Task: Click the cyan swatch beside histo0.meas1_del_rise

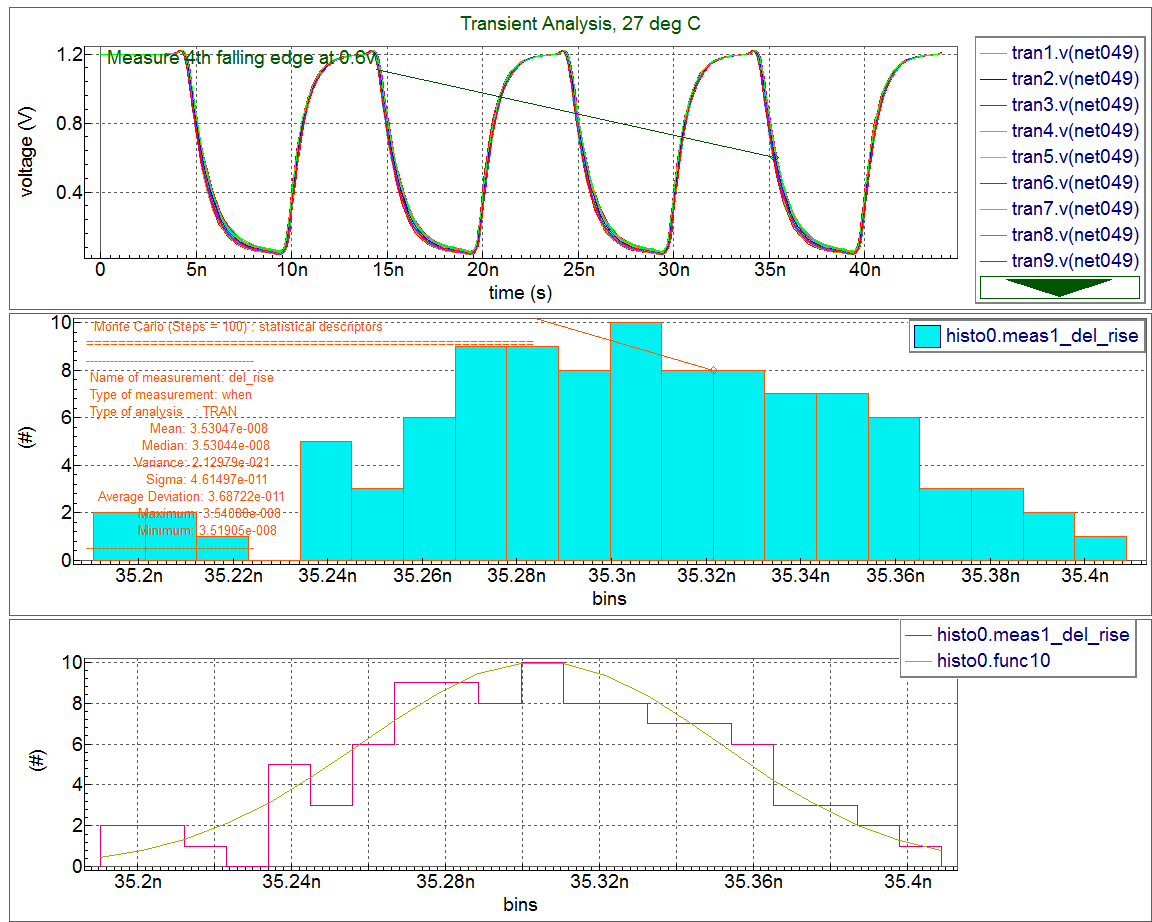Action: click(927, 336)
